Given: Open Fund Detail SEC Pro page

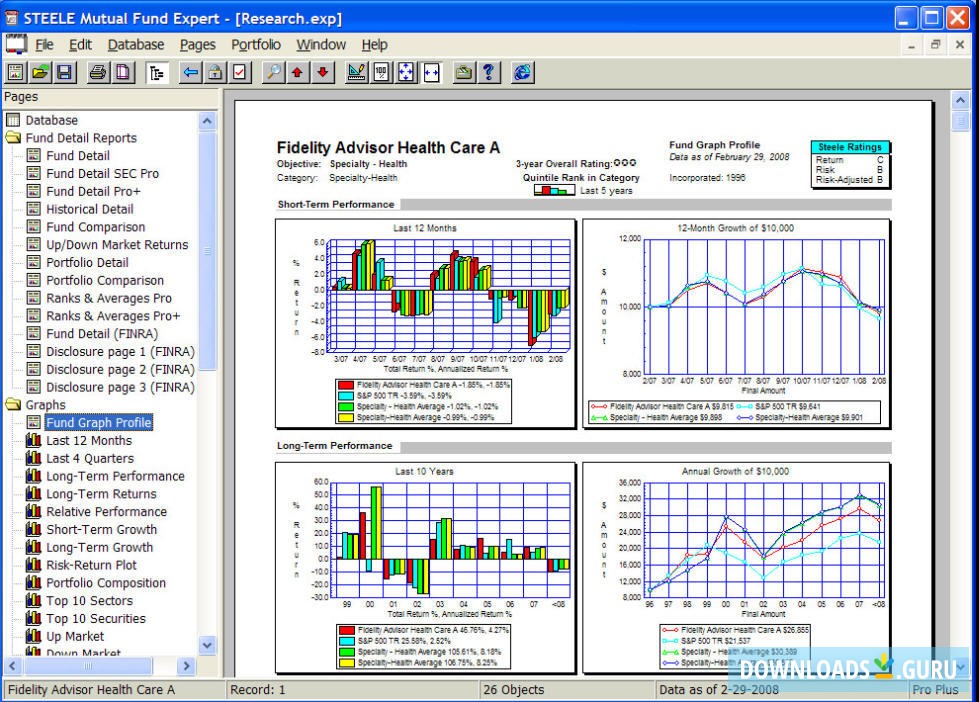Looking at the screenshot, I should pyautogui.click(x=102, y=174).
